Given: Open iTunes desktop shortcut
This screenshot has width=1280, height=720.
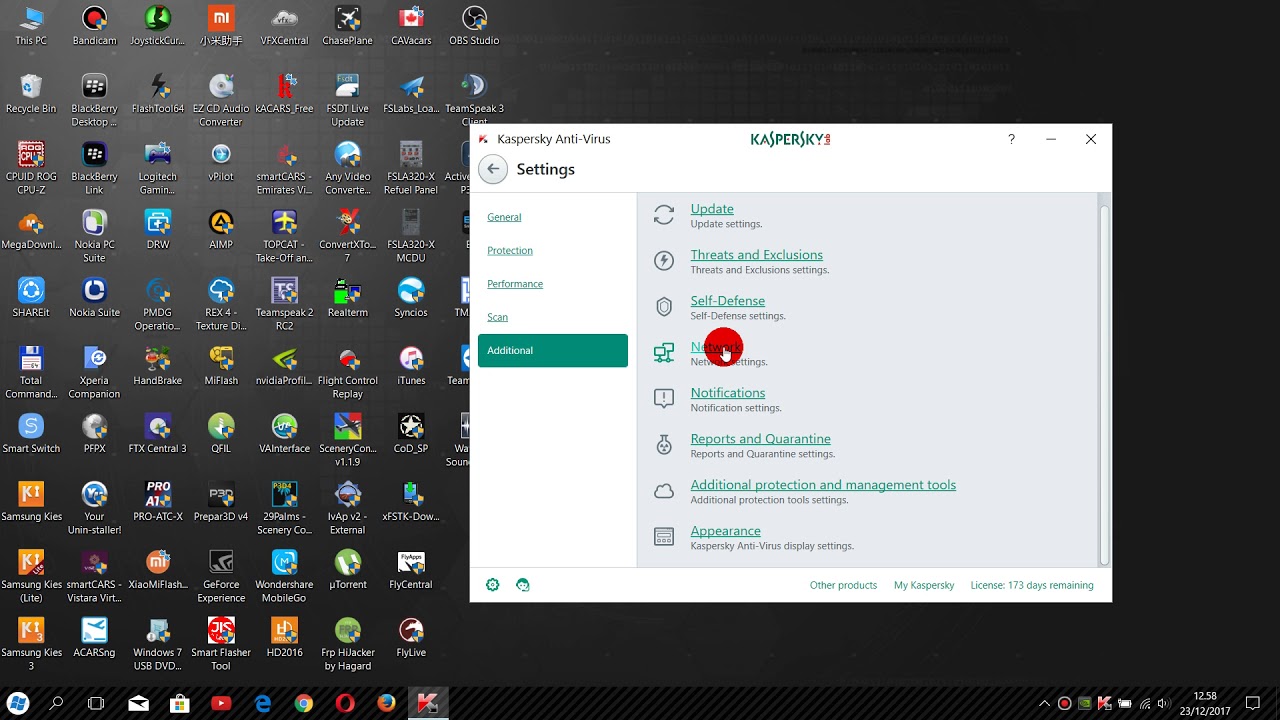Looking at the screenshot, I should [x=411, y=366].
